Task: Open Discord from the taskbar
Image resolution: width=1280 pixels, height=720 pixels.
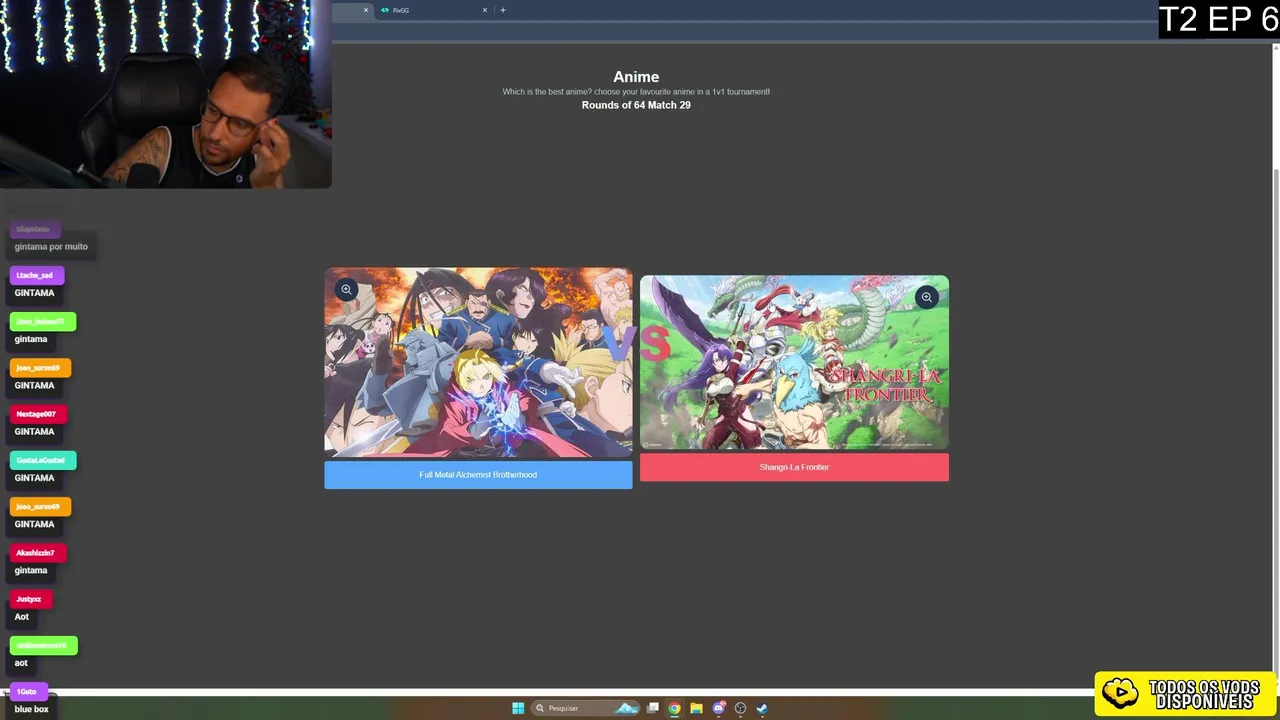Action: (718, 708)
